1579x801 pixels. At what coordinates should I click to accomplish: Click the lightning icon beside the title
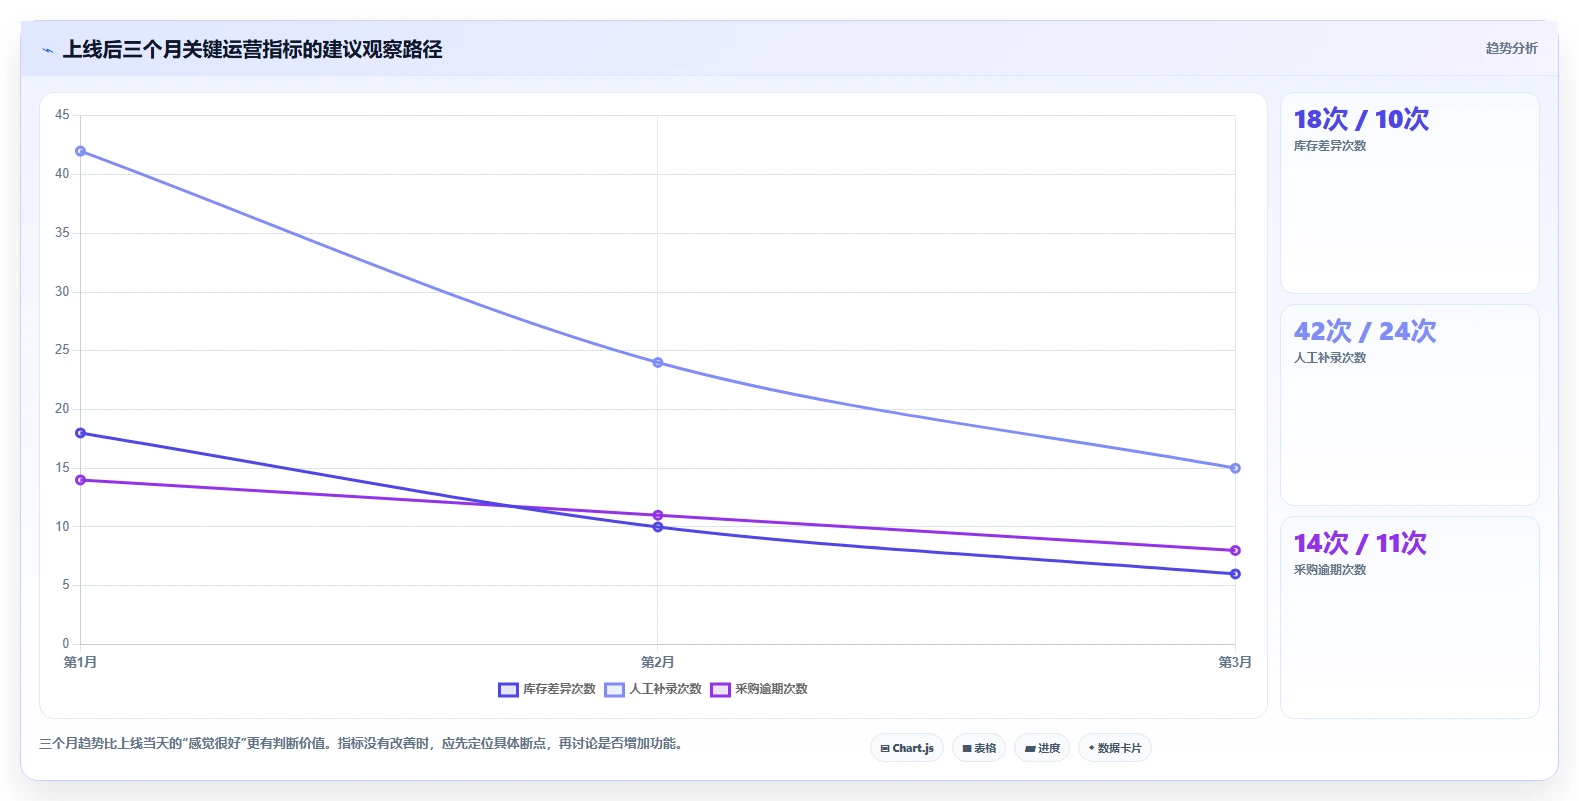(x=47, y=50)
